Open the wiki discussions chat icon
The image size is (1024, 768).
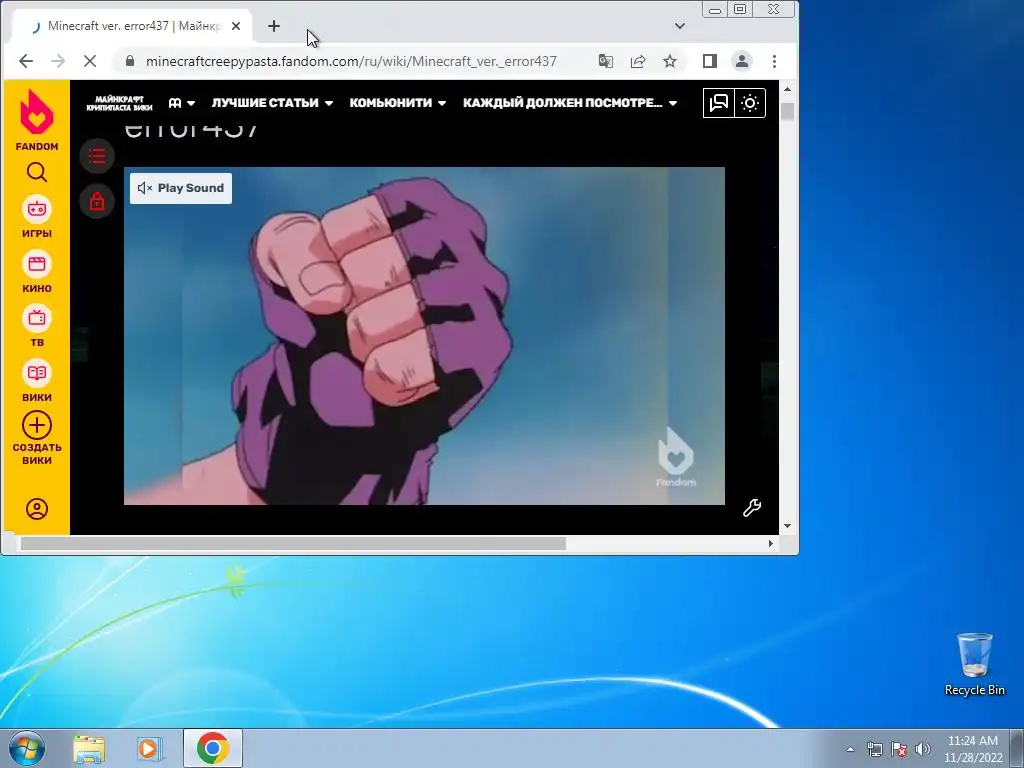(718, 103)
